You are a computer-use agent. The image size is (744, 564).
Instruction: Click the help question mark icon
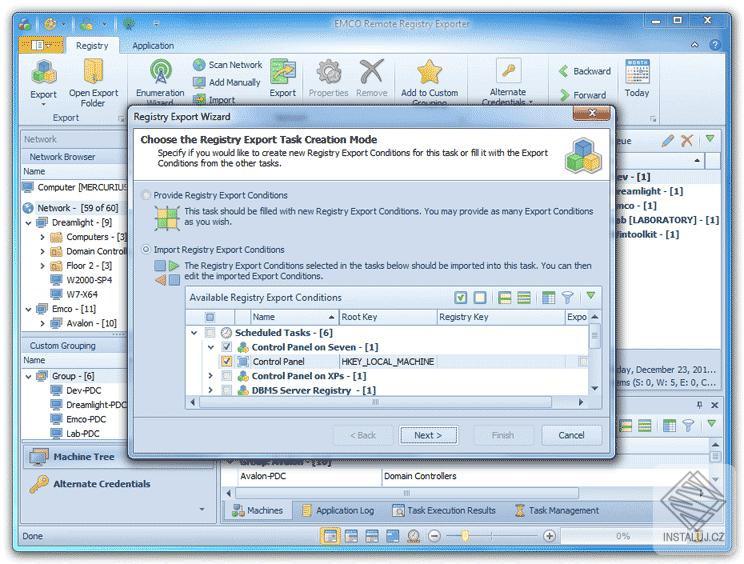tap(715, 45)
